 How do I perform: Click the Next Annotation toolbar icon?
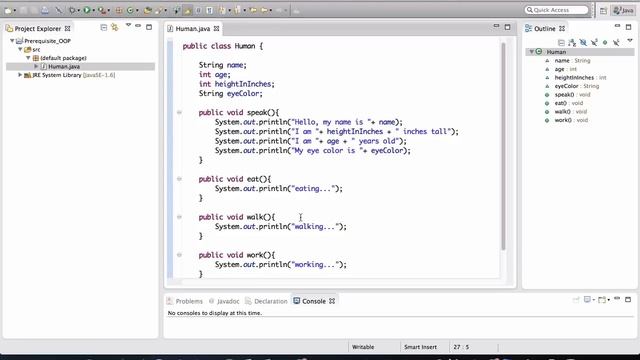[222, 10]
